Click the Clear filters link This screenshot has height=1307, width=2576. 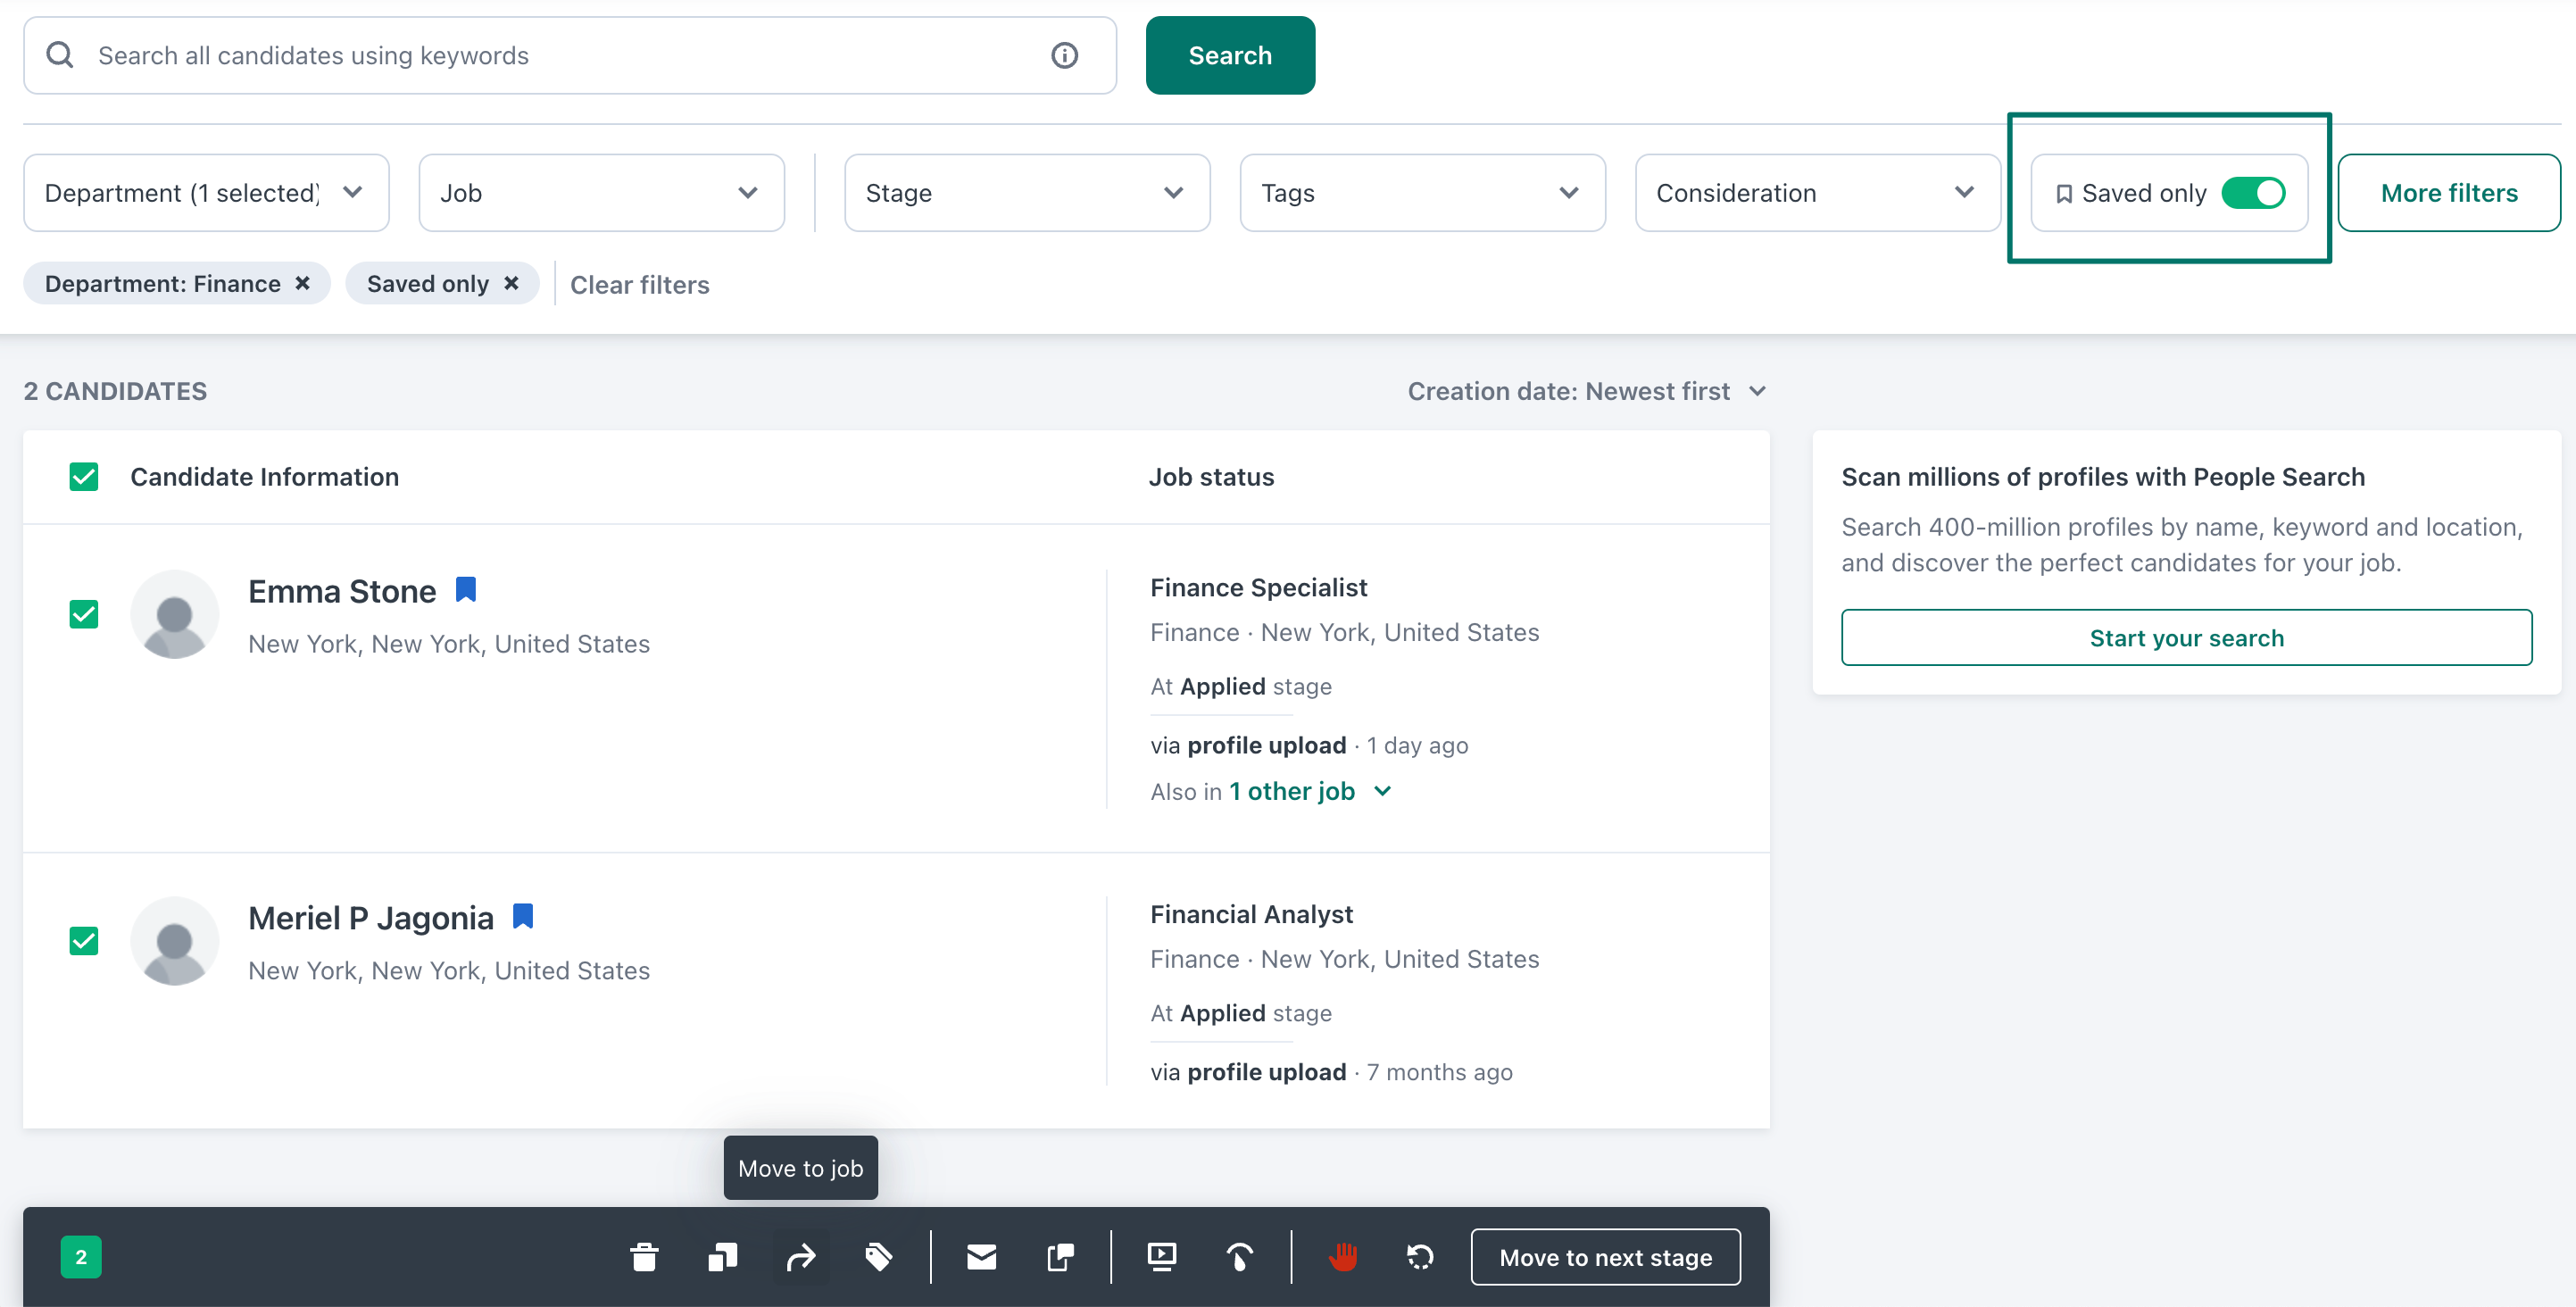[639, 285]
